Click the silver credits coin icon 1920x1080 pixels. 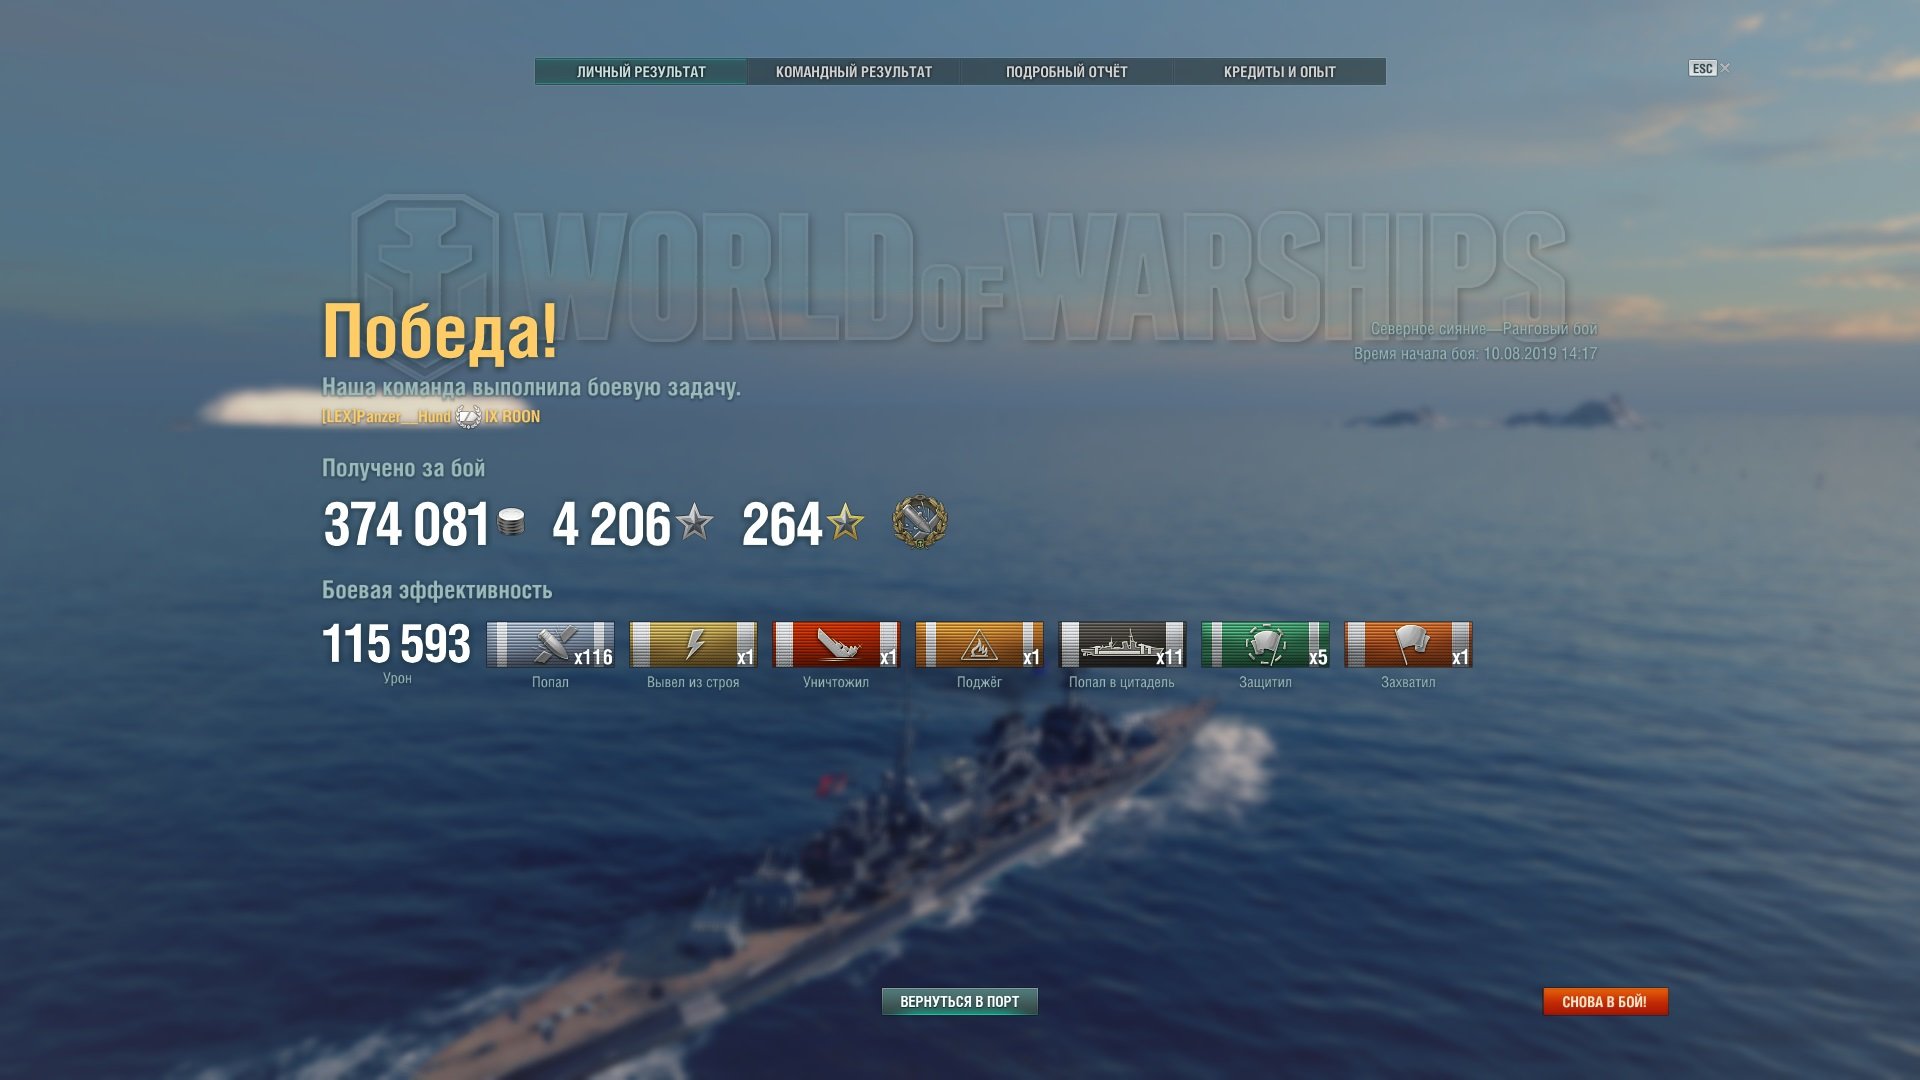pos(511,522)
